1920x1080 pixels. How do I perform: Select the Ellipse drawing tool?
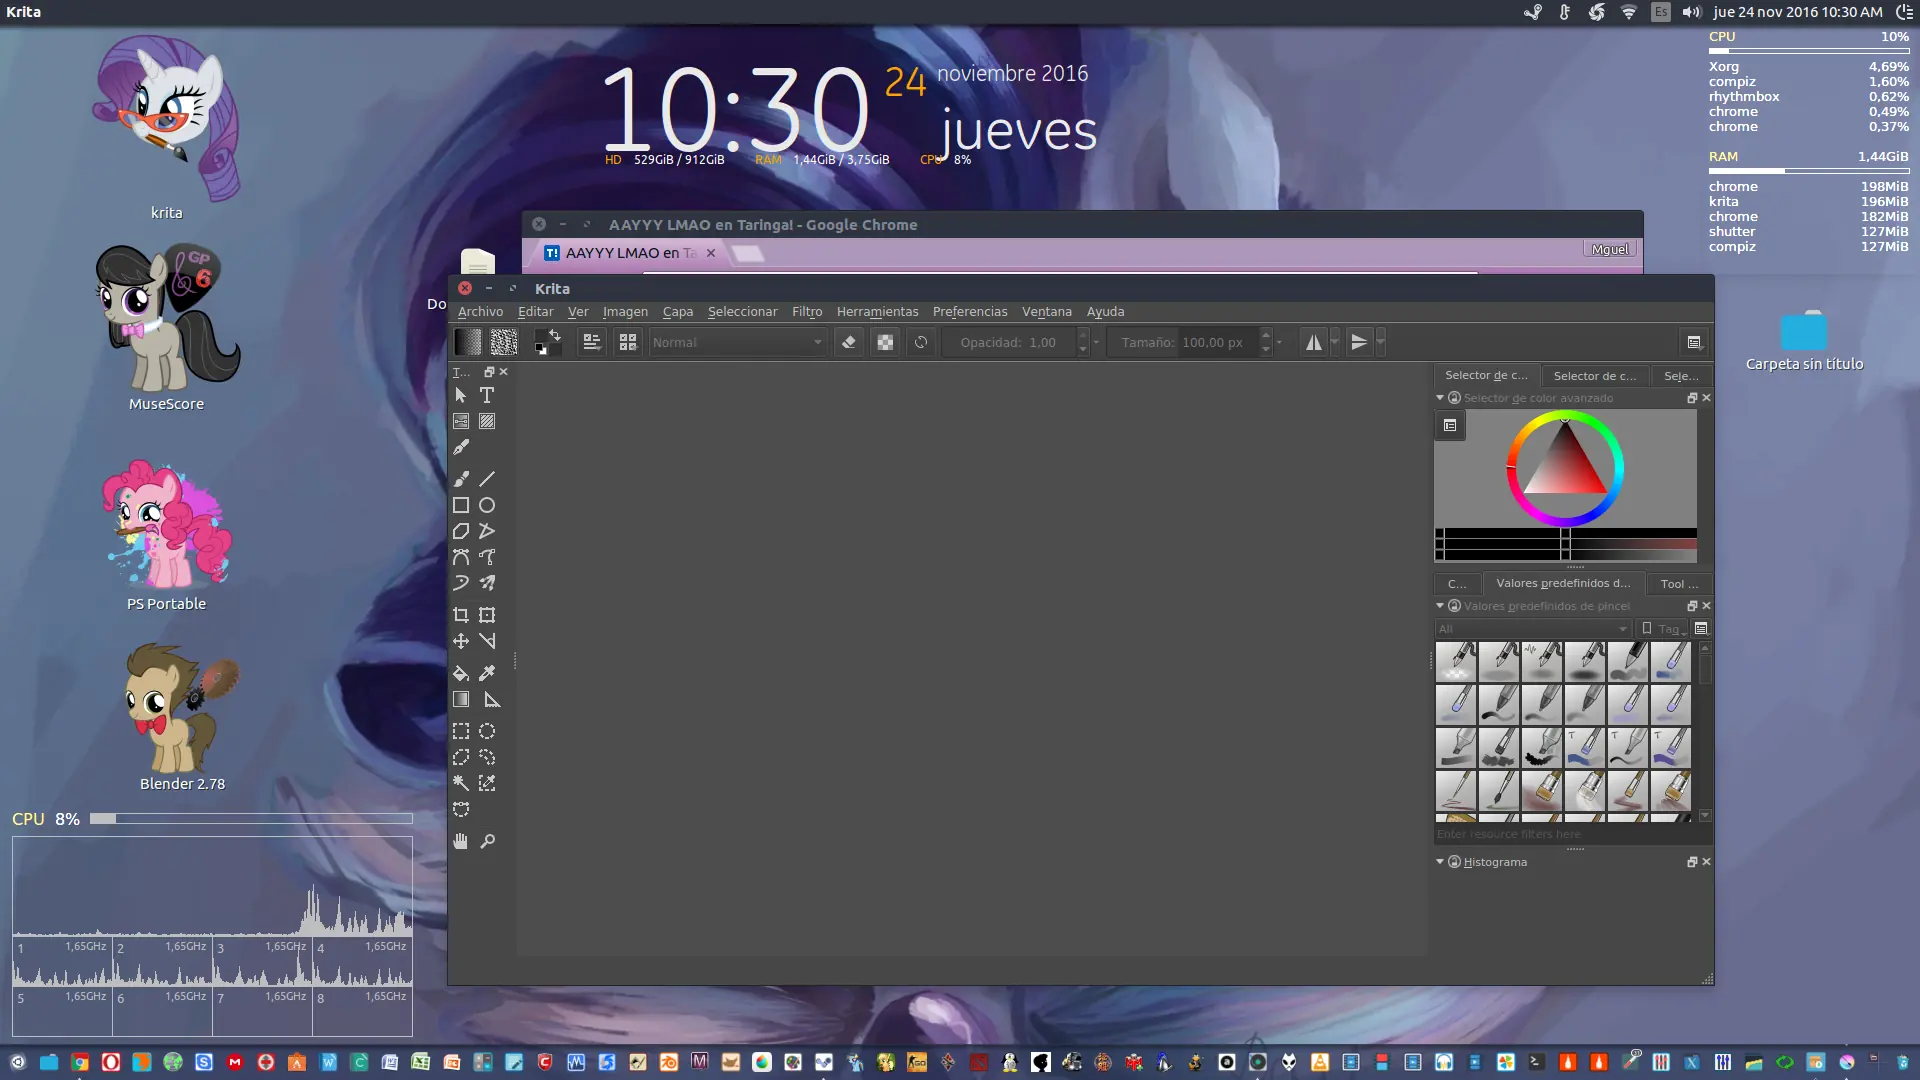click(487, 505)
